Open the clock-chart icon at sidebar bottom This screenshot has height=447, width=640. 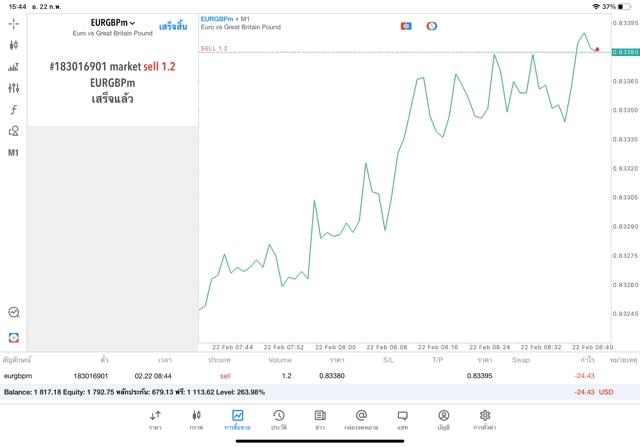coord(13,313)
